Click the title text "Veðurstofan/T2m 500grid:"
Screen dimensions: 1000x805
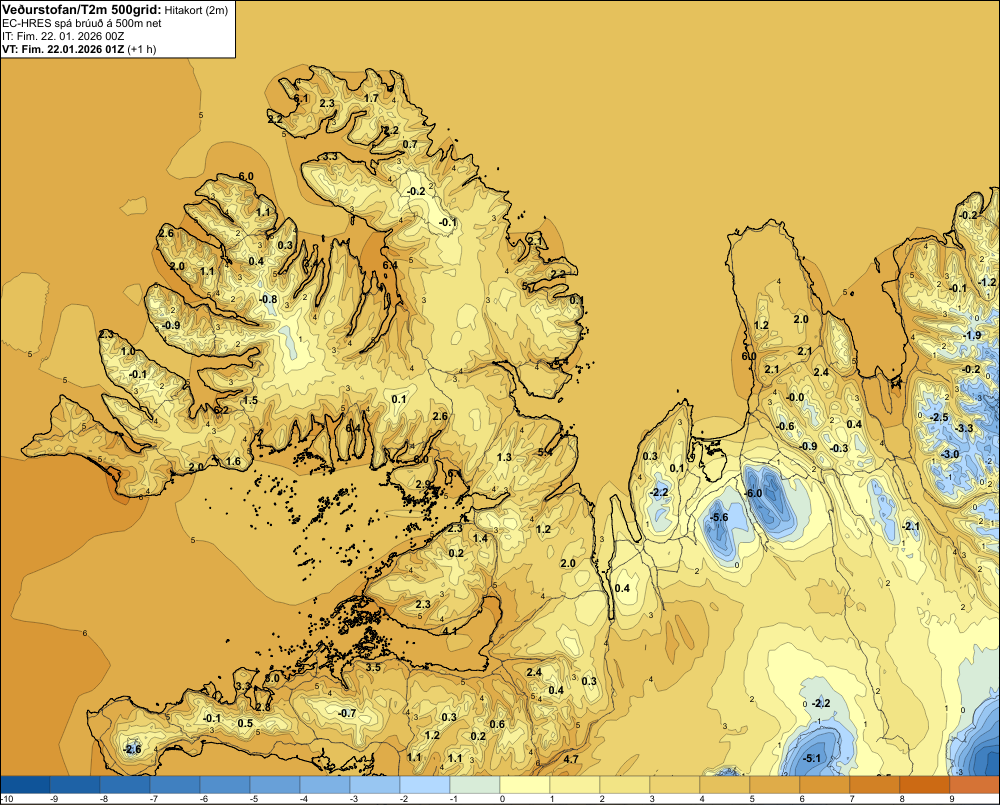(x=82, y=10)
